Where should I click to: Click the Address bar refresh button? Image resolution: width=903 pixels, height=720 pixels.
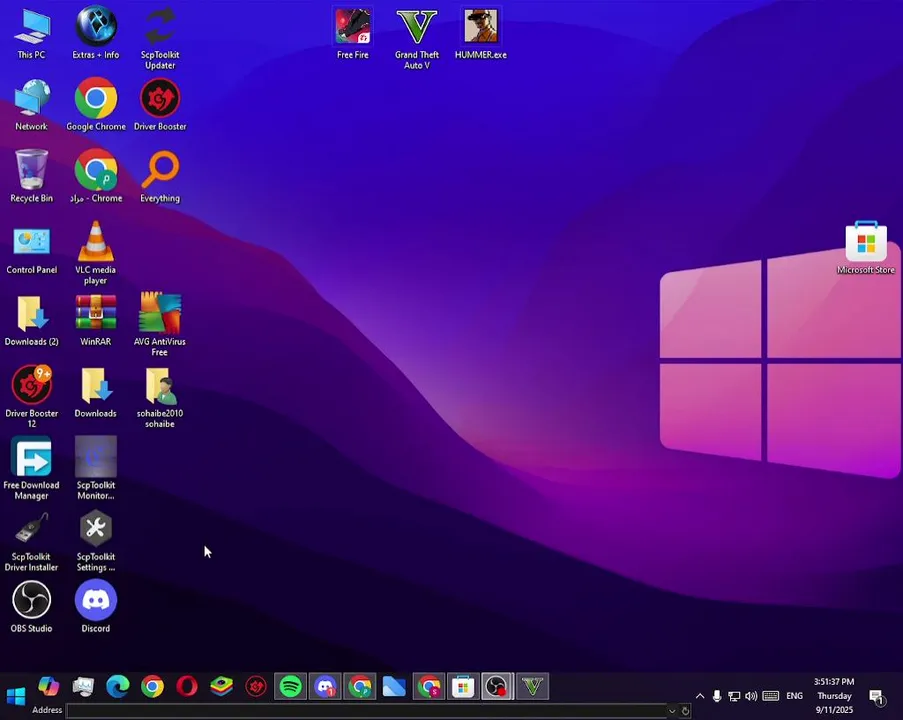(x=685, y=711)
